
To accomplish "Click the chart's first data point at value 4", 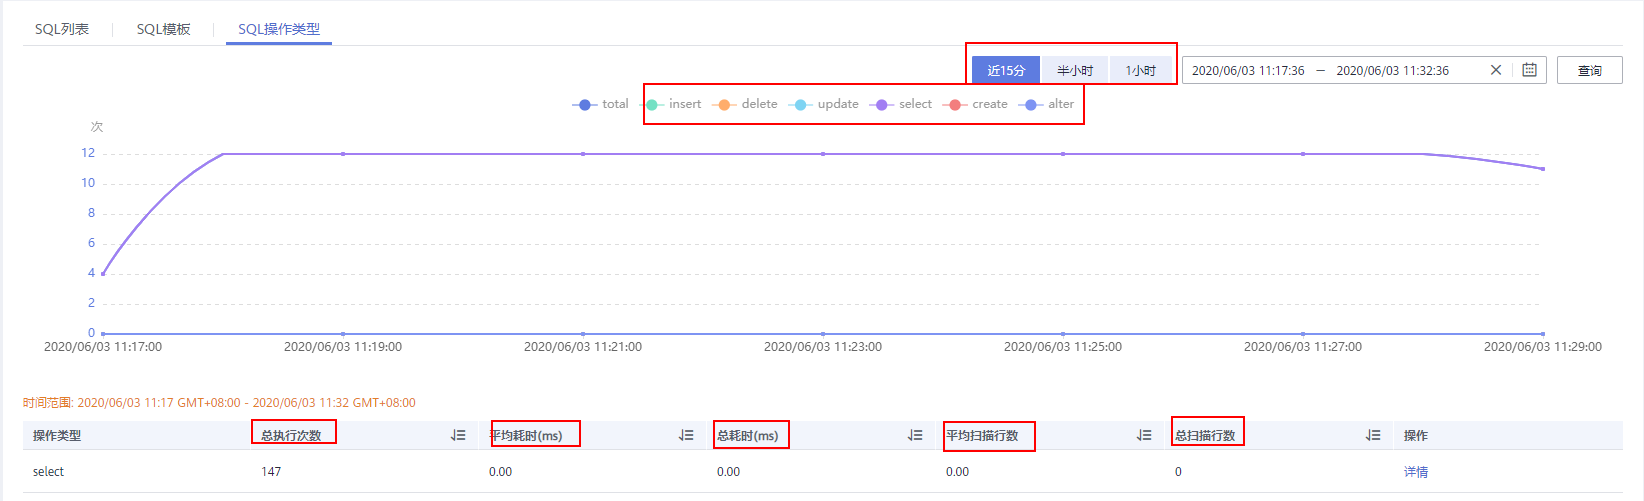I will coord(103,273).
